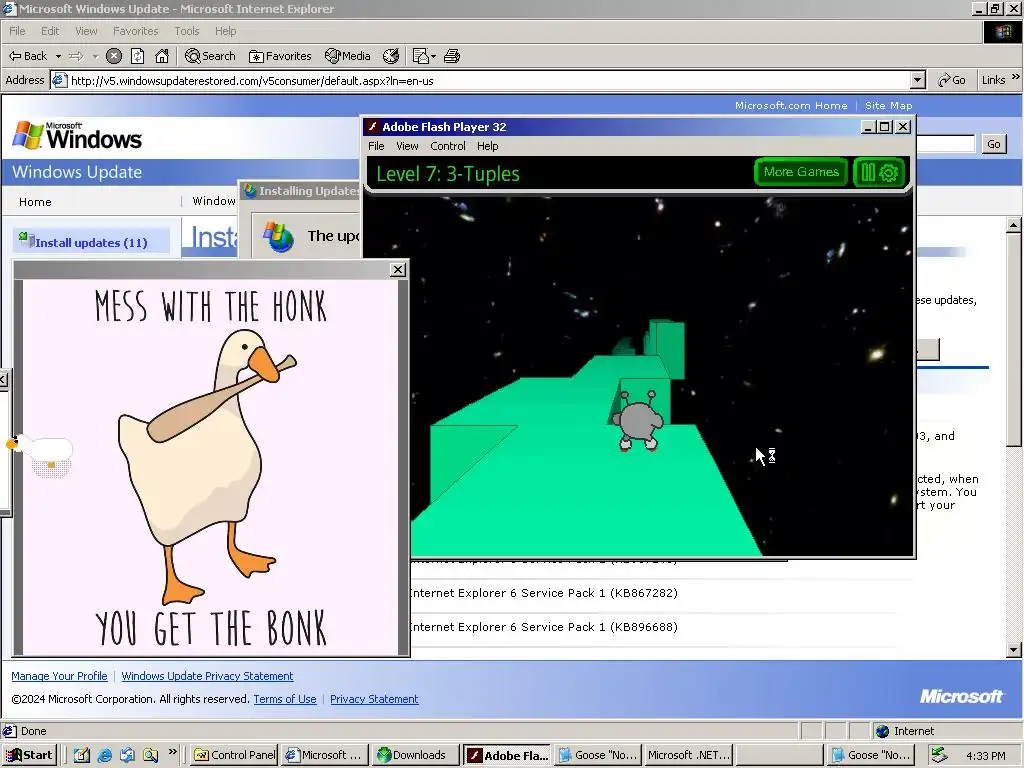1024x768 pixels.
Task: Open the History icon in IE toolbar
Action: (x=391, y=56)
